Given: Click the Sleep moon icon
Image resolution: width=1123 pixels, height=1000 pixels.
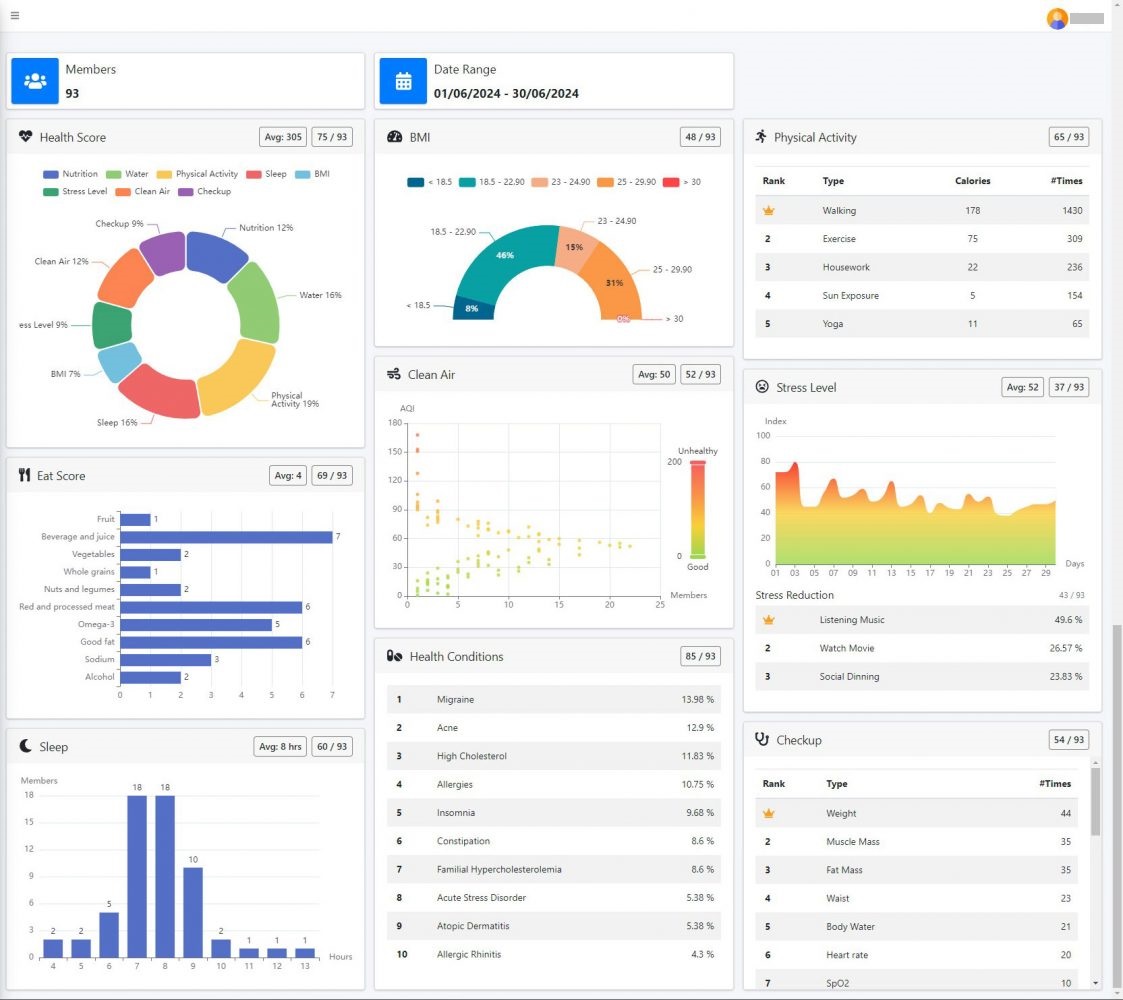Looking at the screenshot, I should click(x=26, y=746).
